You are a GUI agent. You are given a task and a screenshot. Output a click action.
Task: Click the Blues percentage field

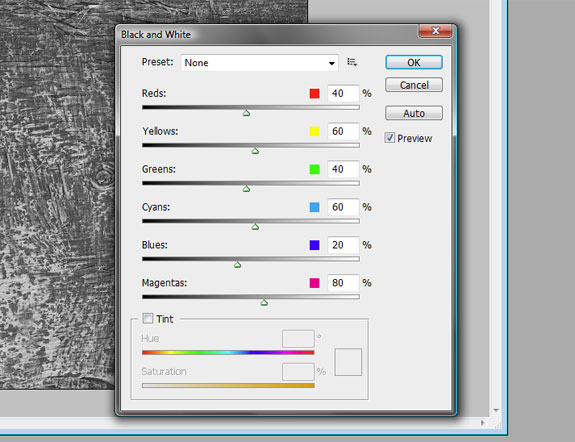pos(343,245)
